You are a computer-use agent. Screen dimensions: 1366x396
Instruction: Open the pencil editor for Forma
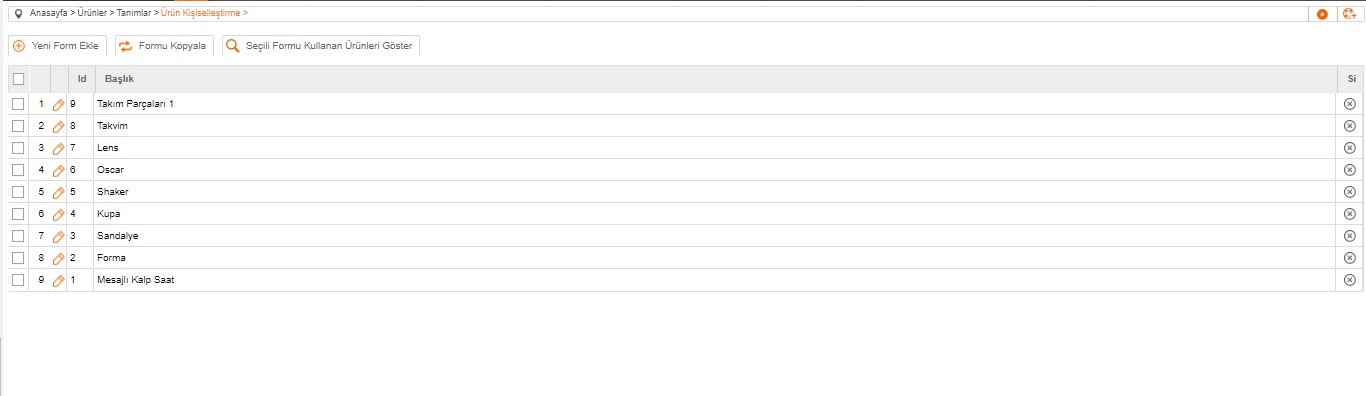click(x=58, y=259)
